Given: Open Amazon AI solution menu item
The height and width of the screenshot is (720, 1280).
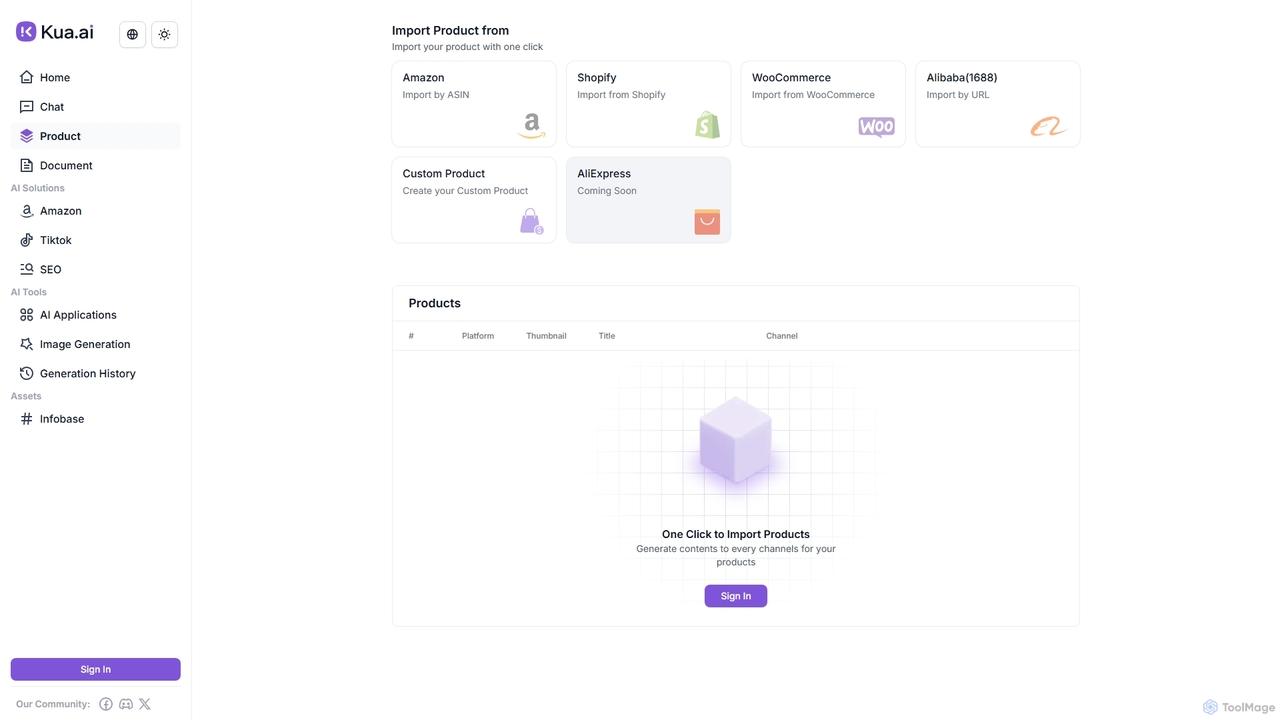Looking at the screenshot, I should click(95, 211).
